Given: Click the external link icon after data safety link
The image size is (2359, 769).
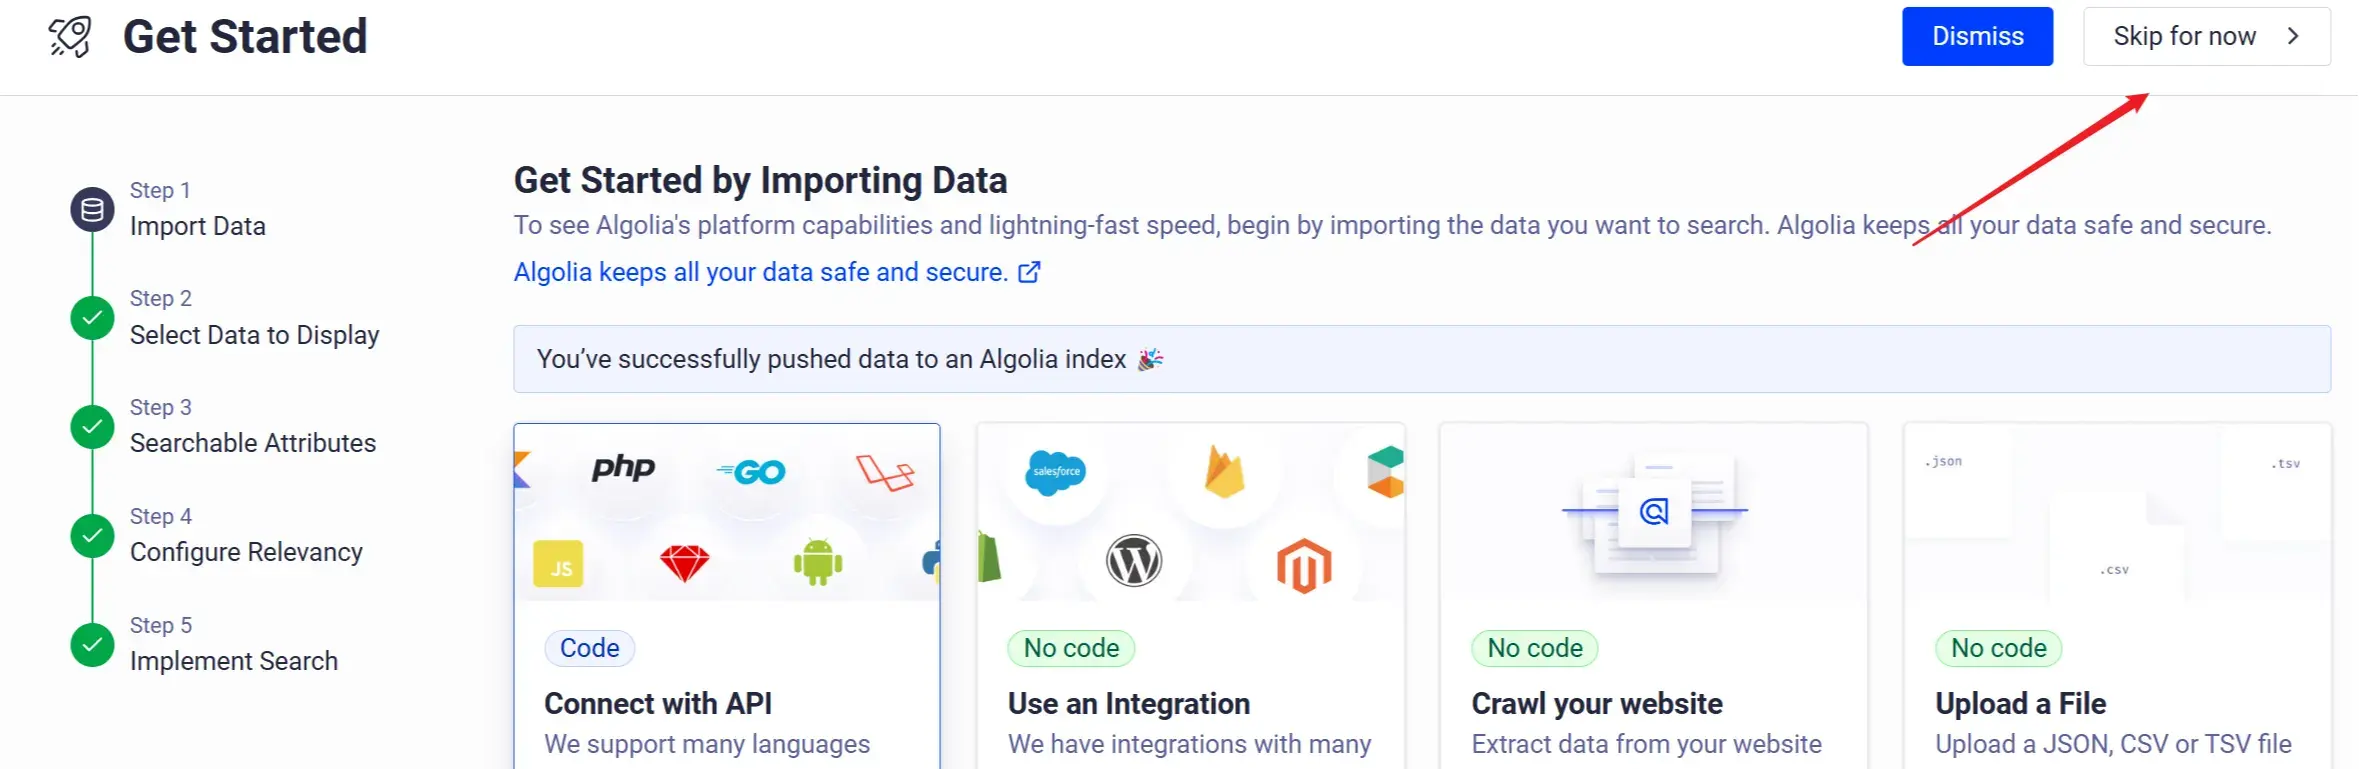Looking at the screenshot, I should [1028, 271].
